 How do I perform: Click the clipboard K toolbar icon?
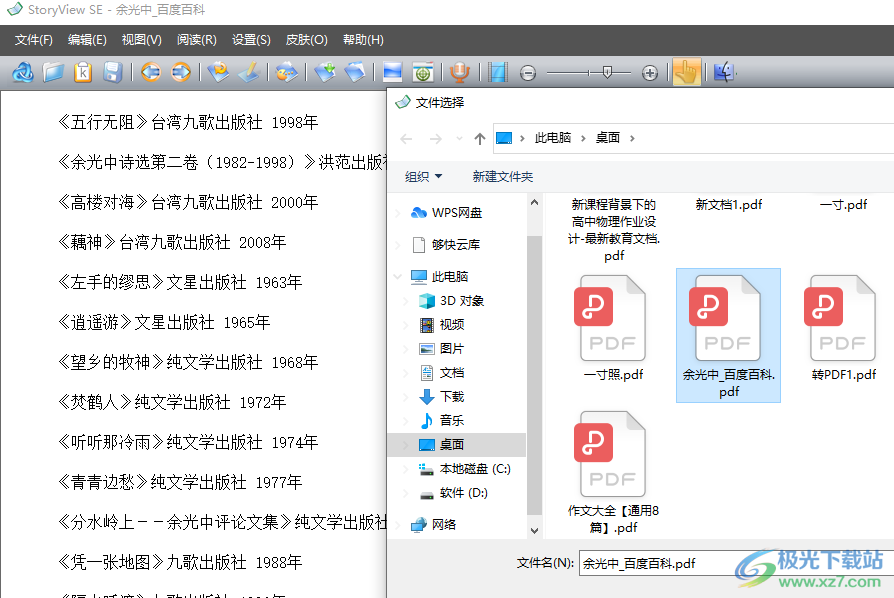pos(83,73)
